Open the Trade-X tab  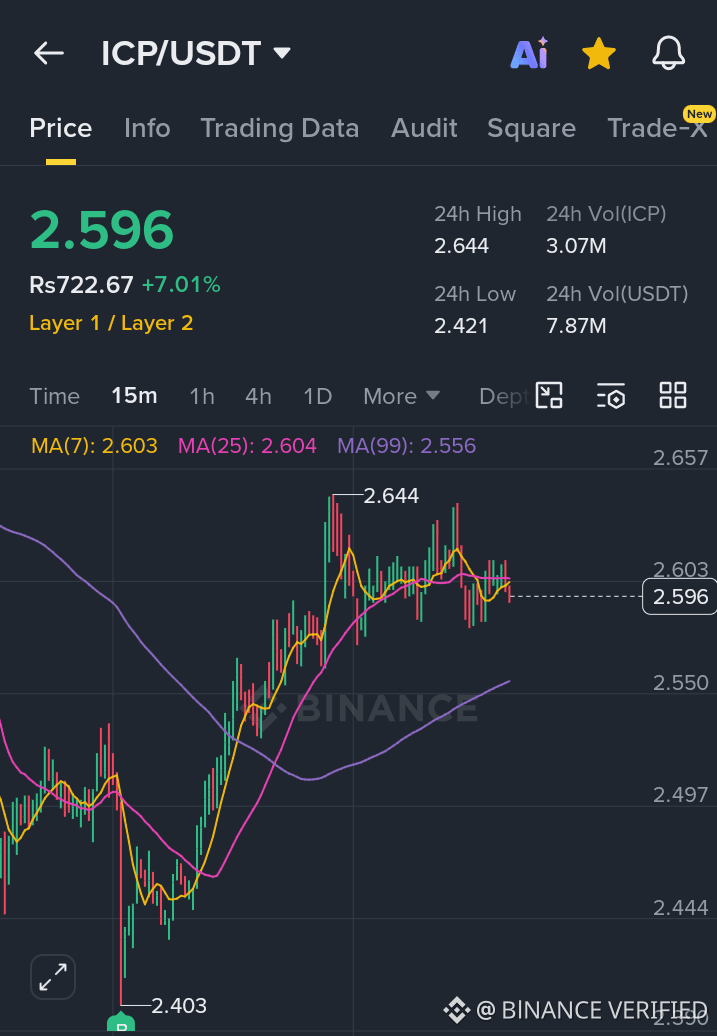coord(658,128)
